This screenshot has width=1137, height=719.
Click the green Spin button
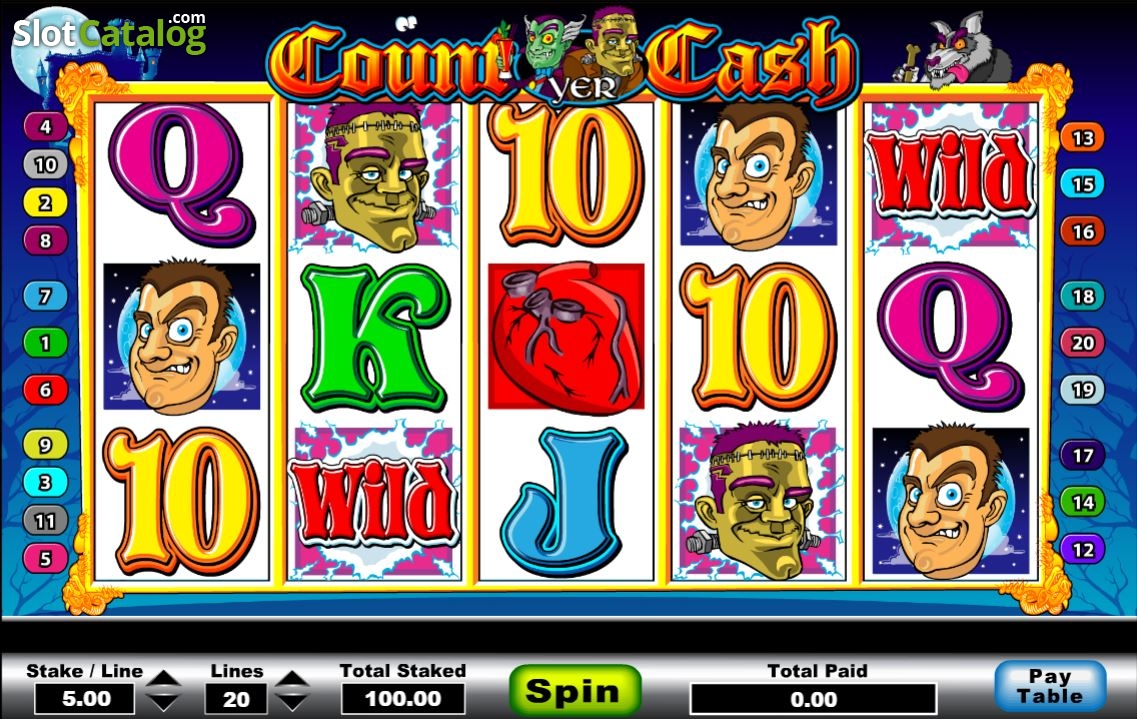[x=575, y=691]
